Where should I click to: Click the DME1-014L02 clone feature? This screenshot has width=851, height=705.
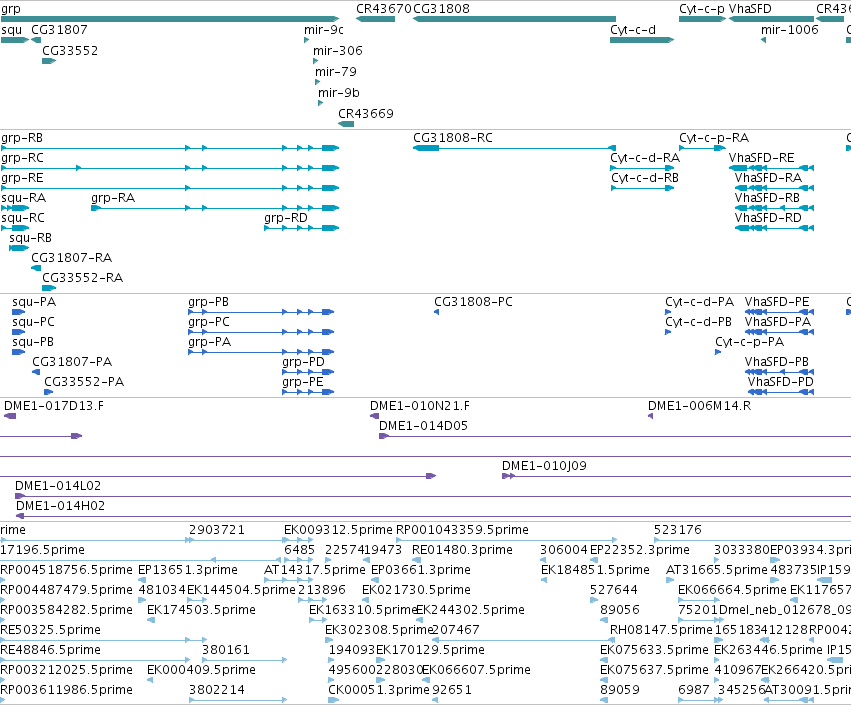click(x=433, y=497)
